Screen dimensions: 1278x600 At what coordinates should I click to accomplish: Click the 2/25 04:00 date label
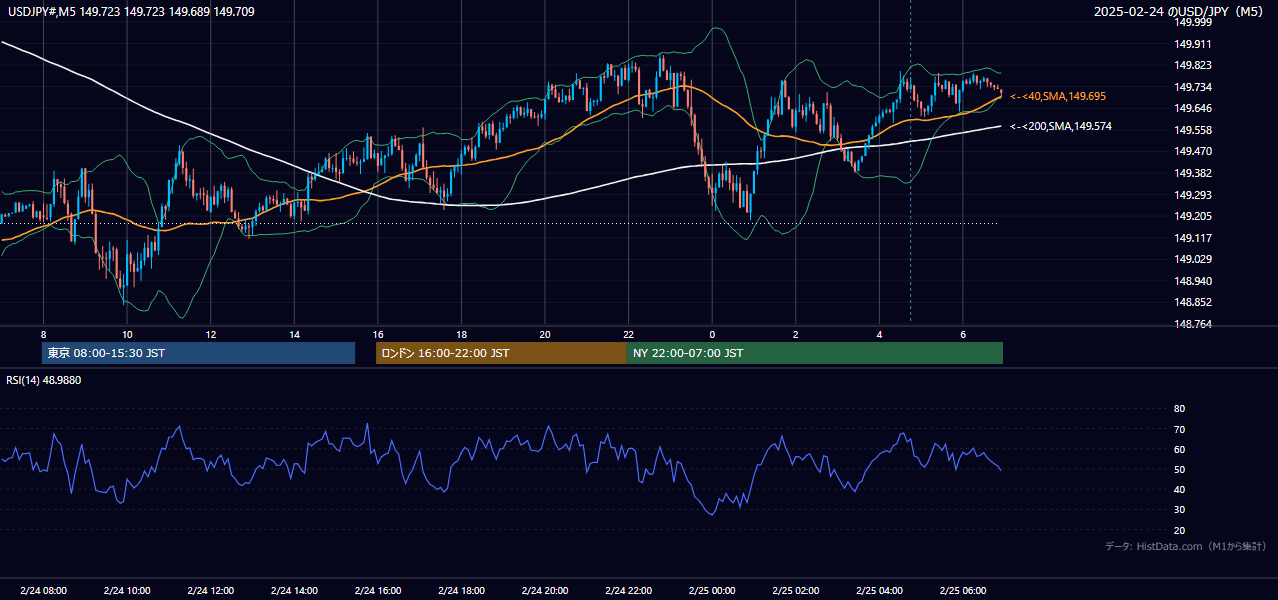click(880, 591)
